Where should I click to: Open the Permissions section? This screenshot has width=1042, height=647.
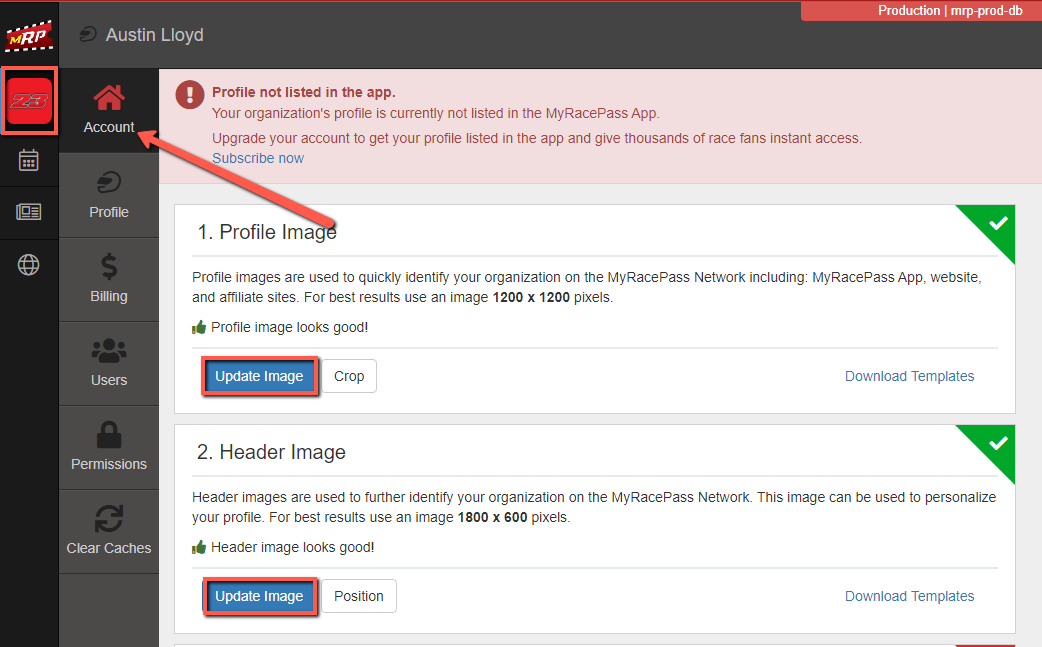click(109, 447)
